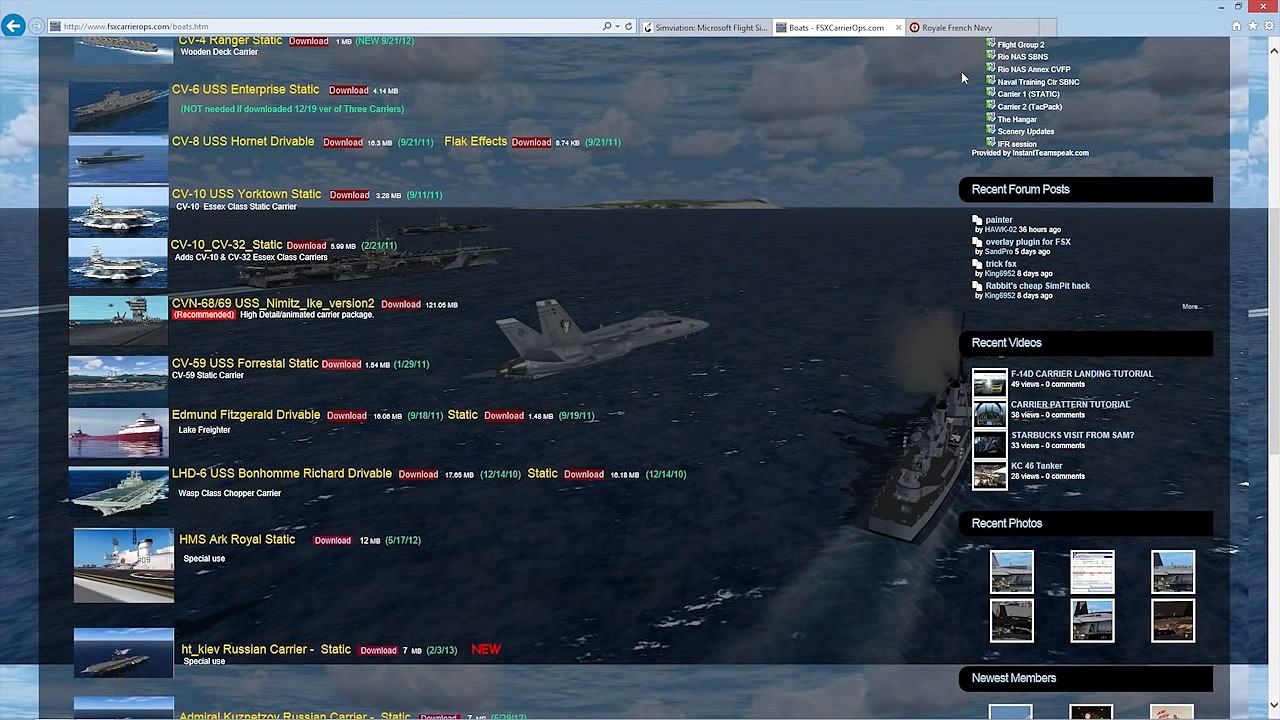
Task: Click the CV-6 USS Enterprise ship thumbnail
Action: [x=118, y=107]
